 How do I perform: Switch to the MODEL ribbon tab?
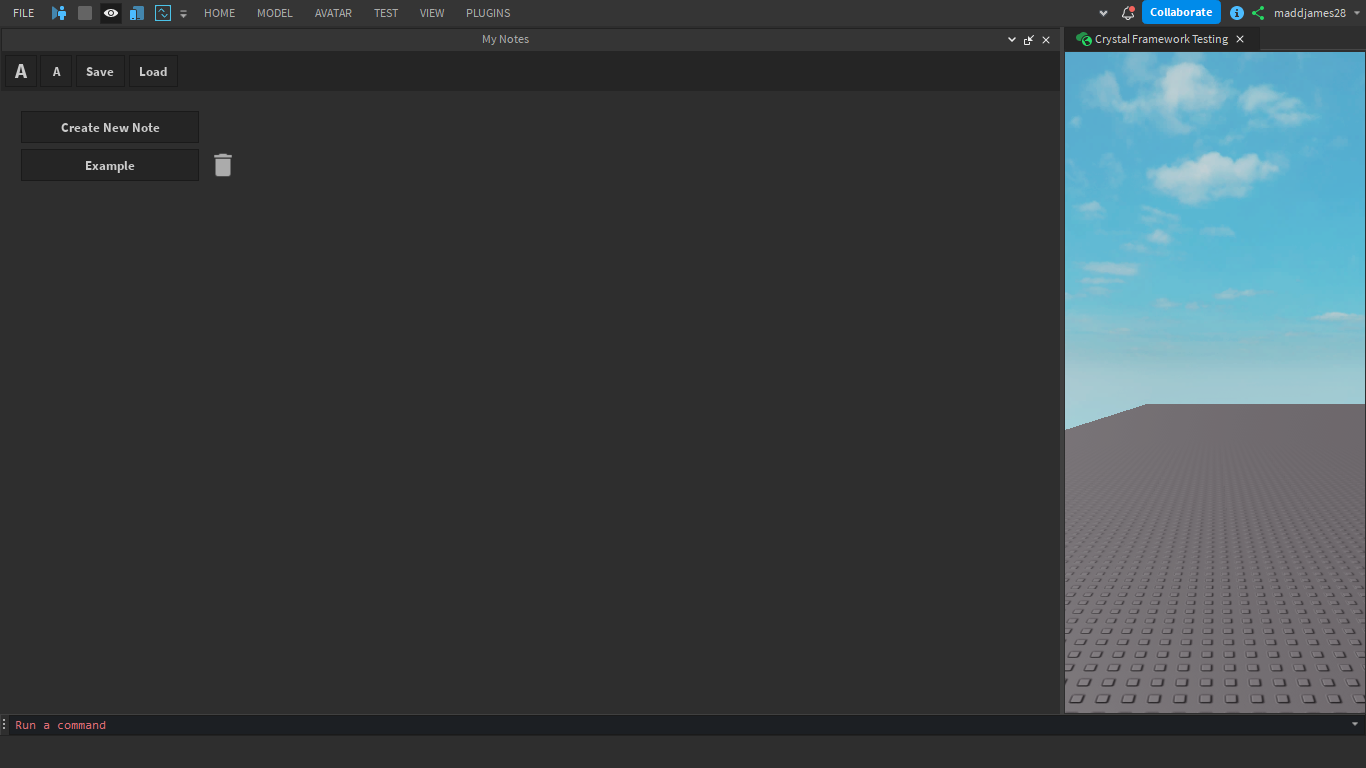pos(274,13)
